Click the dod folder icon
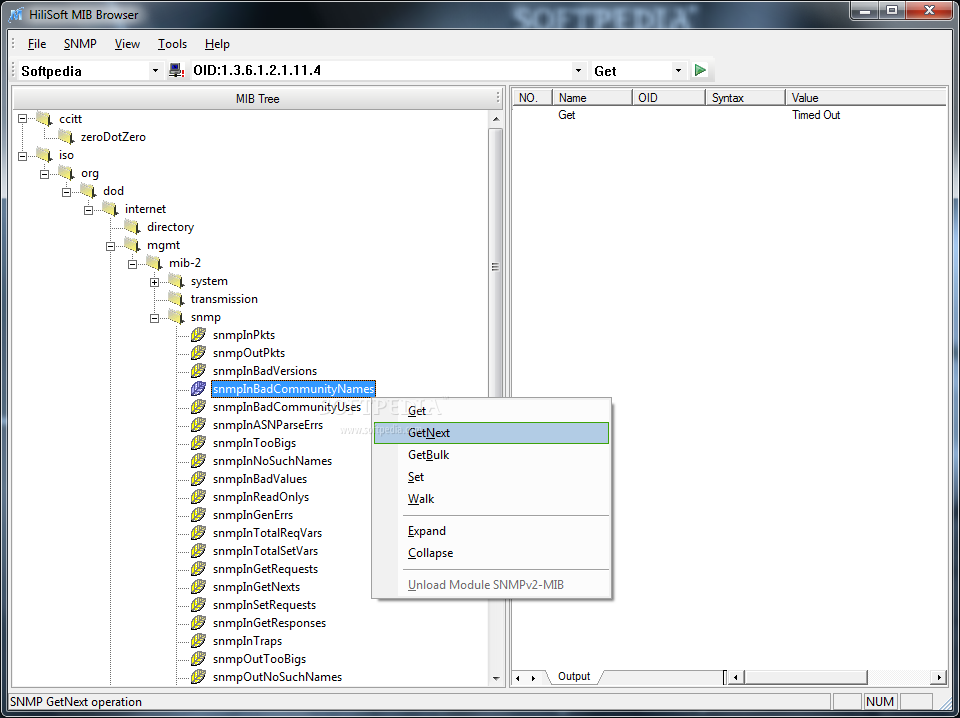This screenshot has width=960, height=718. (88, 190)
